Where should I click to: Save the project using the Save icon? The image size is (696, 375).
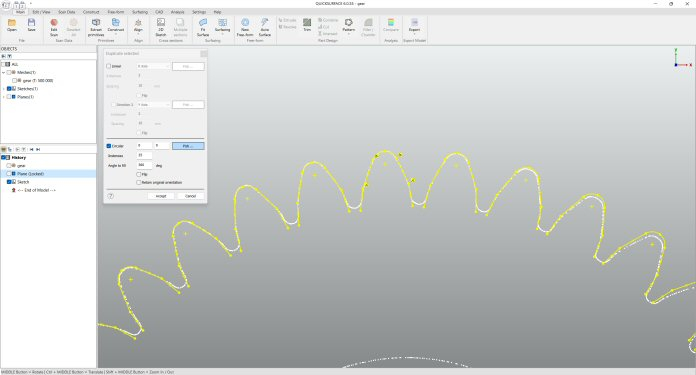[32, 25]
